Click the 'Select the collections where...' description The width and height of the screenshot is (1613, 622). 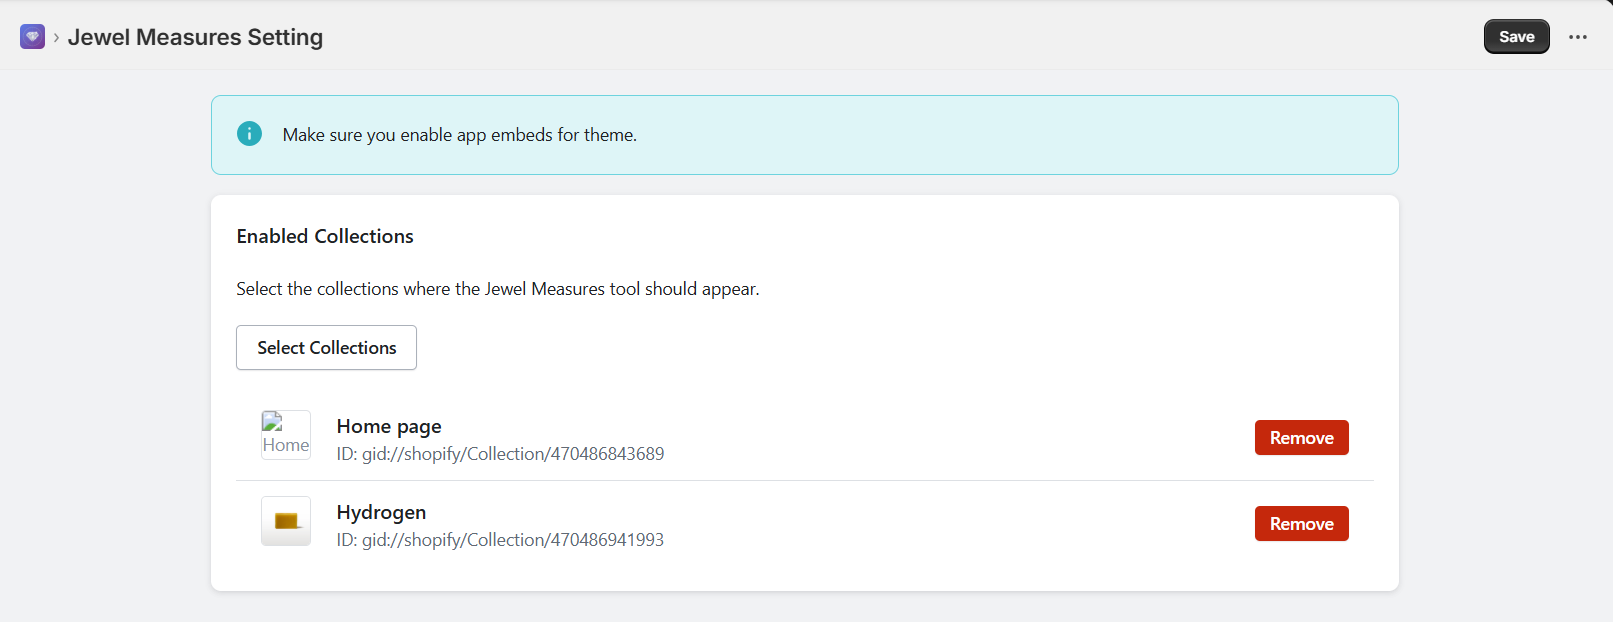(498, 289)
